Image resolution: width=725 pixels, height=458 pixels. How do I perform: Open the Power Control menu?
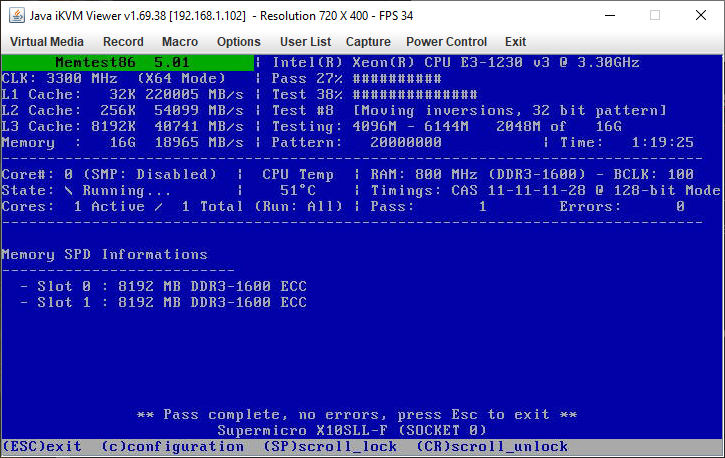coord(446,42)
